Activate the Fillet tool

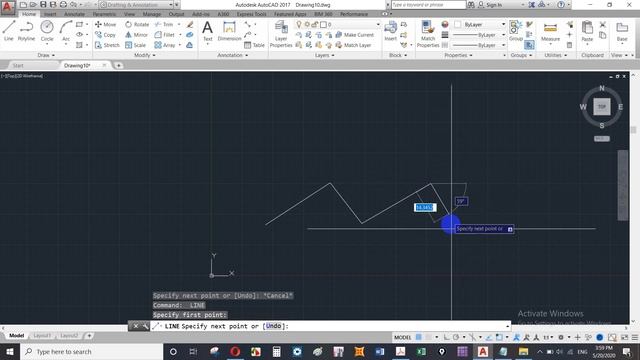click(x=165, y=35)
